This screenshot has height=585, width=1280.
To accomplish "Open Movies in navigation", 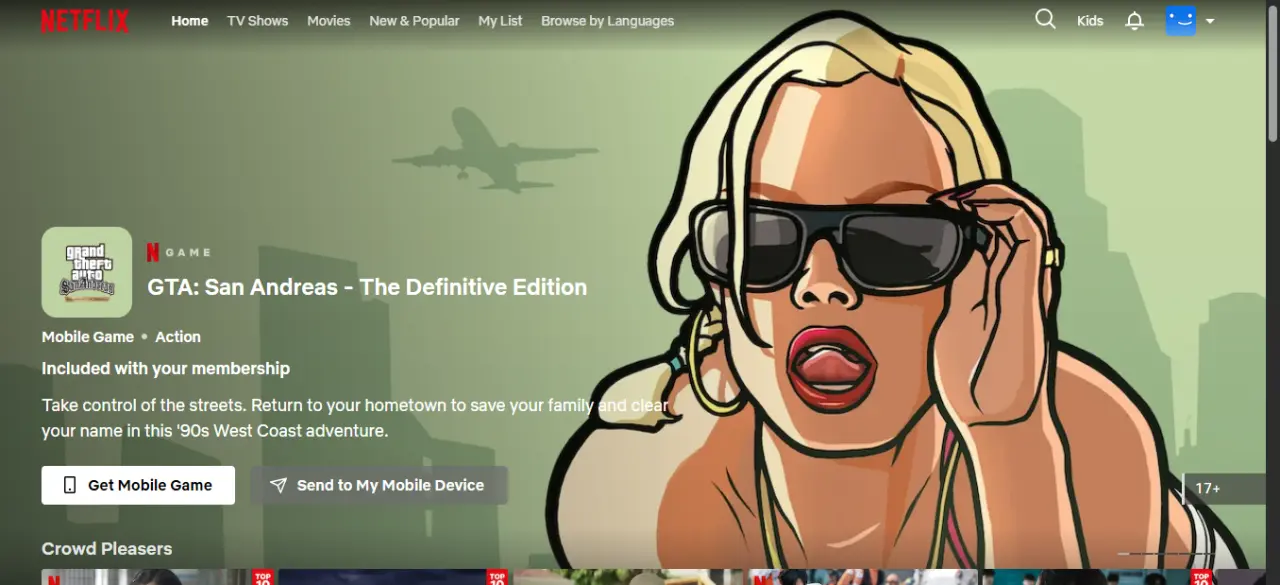I will point(329,21).
